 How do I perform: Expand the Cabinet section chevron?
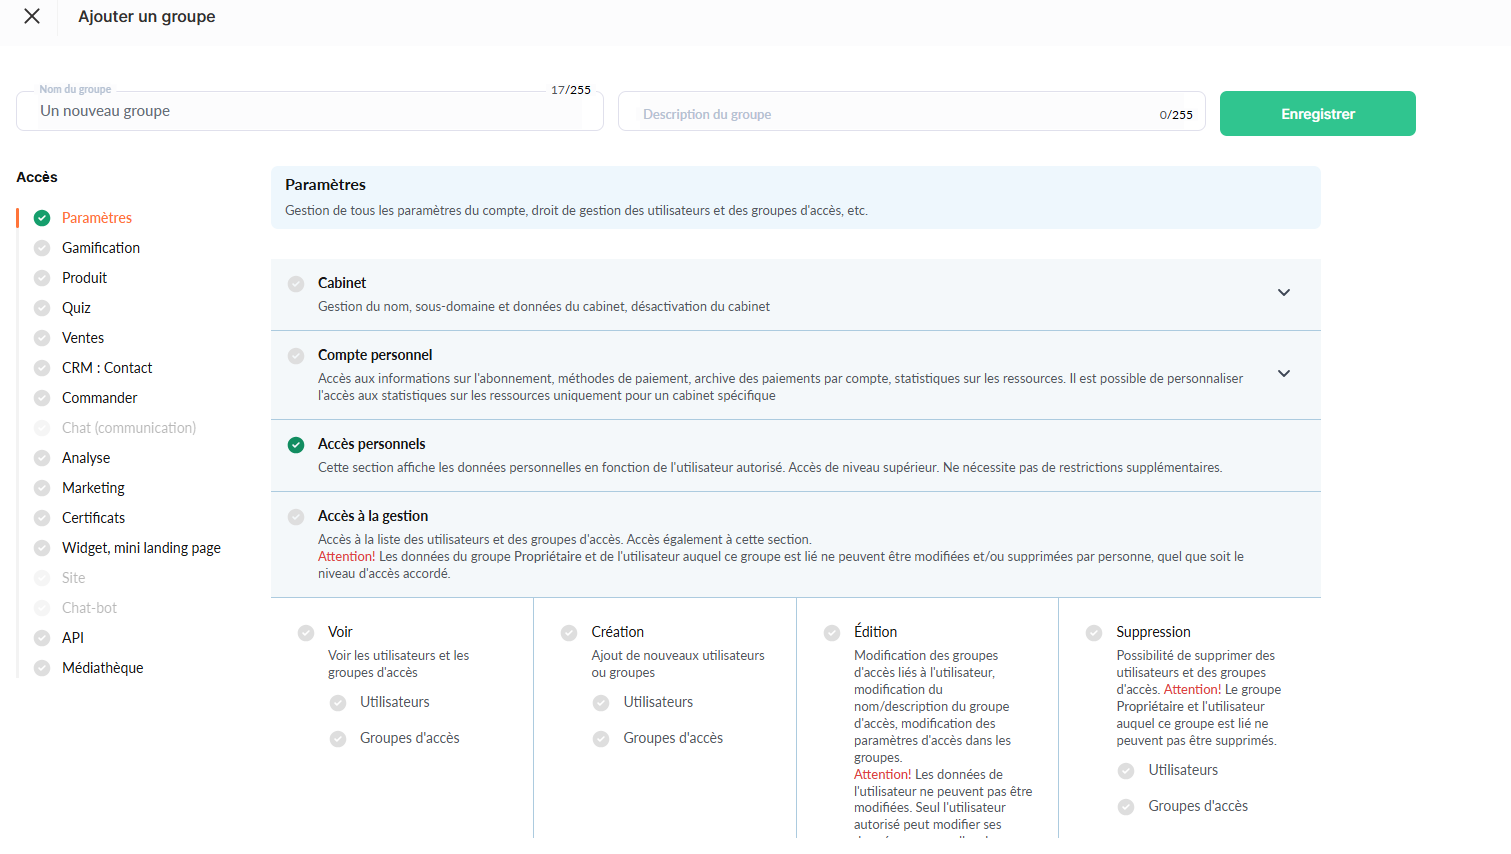1284,293
